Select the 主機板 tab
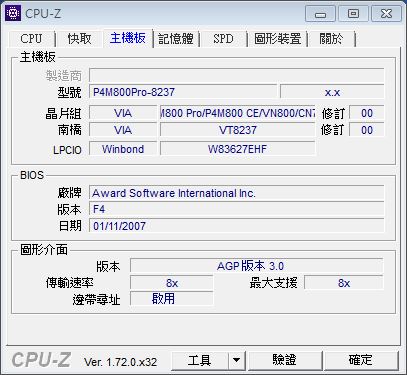The height and width of the screenshot is (375, 407). coord(128,38)
